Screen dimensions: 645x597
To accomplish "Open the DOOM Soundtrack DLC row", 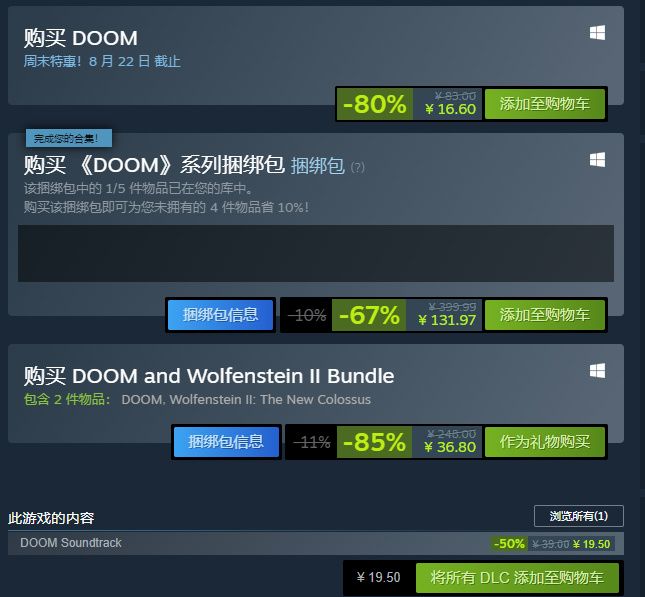I will tap(316, 543).
